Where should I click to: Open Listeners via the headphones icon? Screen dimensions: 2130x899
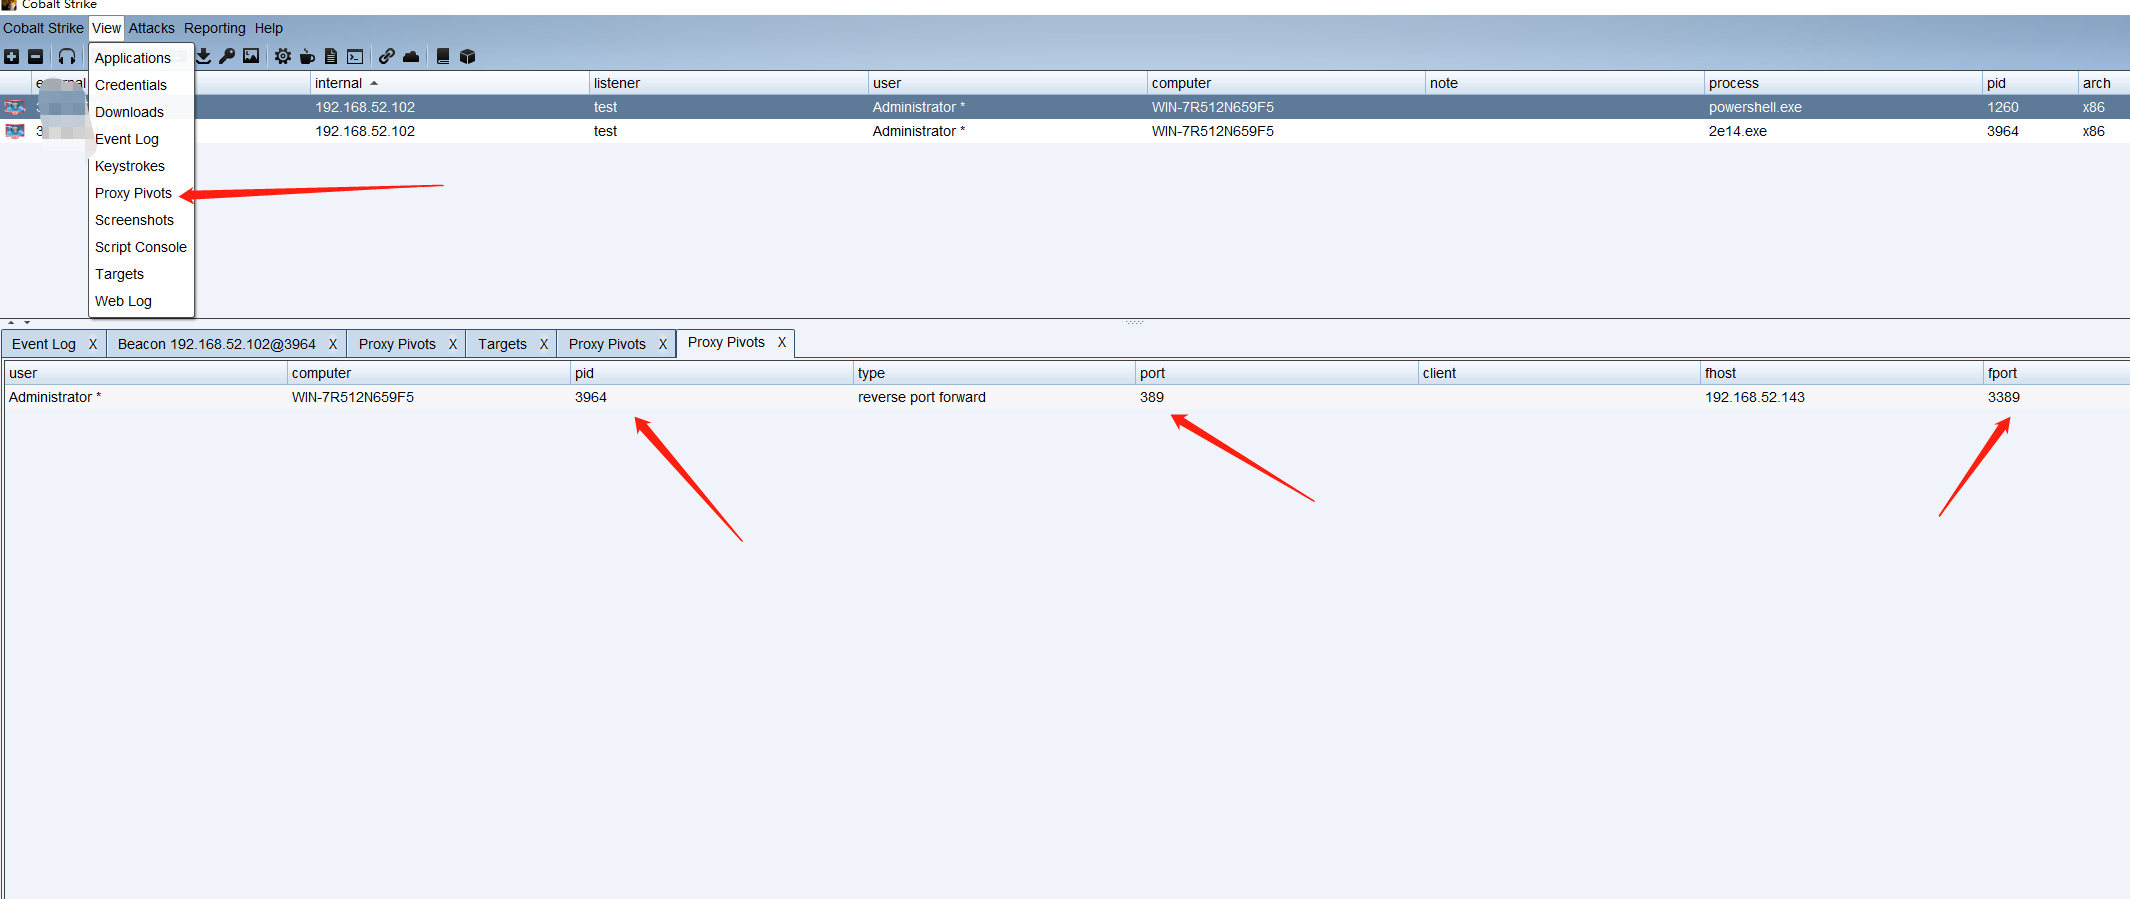coord(67,56)
